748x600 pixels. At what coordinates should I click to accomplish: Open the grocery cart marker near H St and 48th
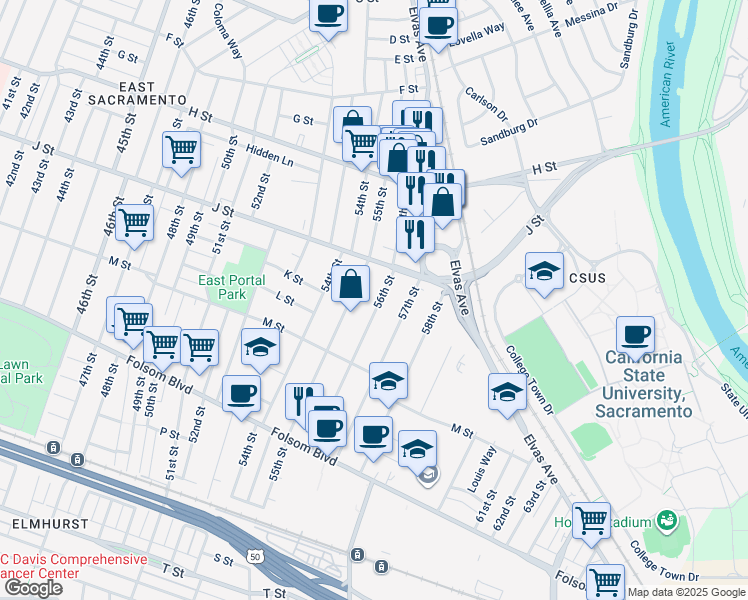click(x=181, y=151)
